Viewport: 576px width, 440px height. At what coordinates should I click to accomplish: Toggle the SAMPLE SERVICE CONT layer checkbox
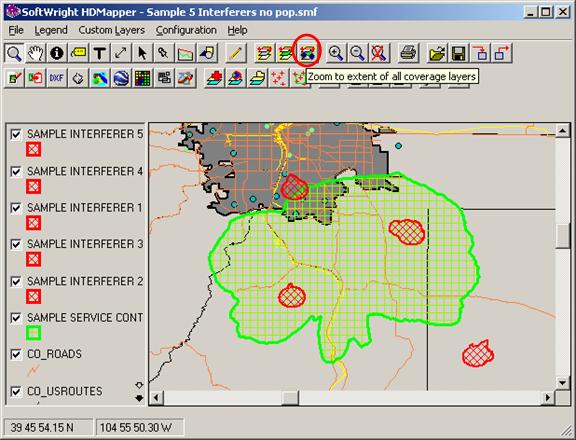[16, 318]
